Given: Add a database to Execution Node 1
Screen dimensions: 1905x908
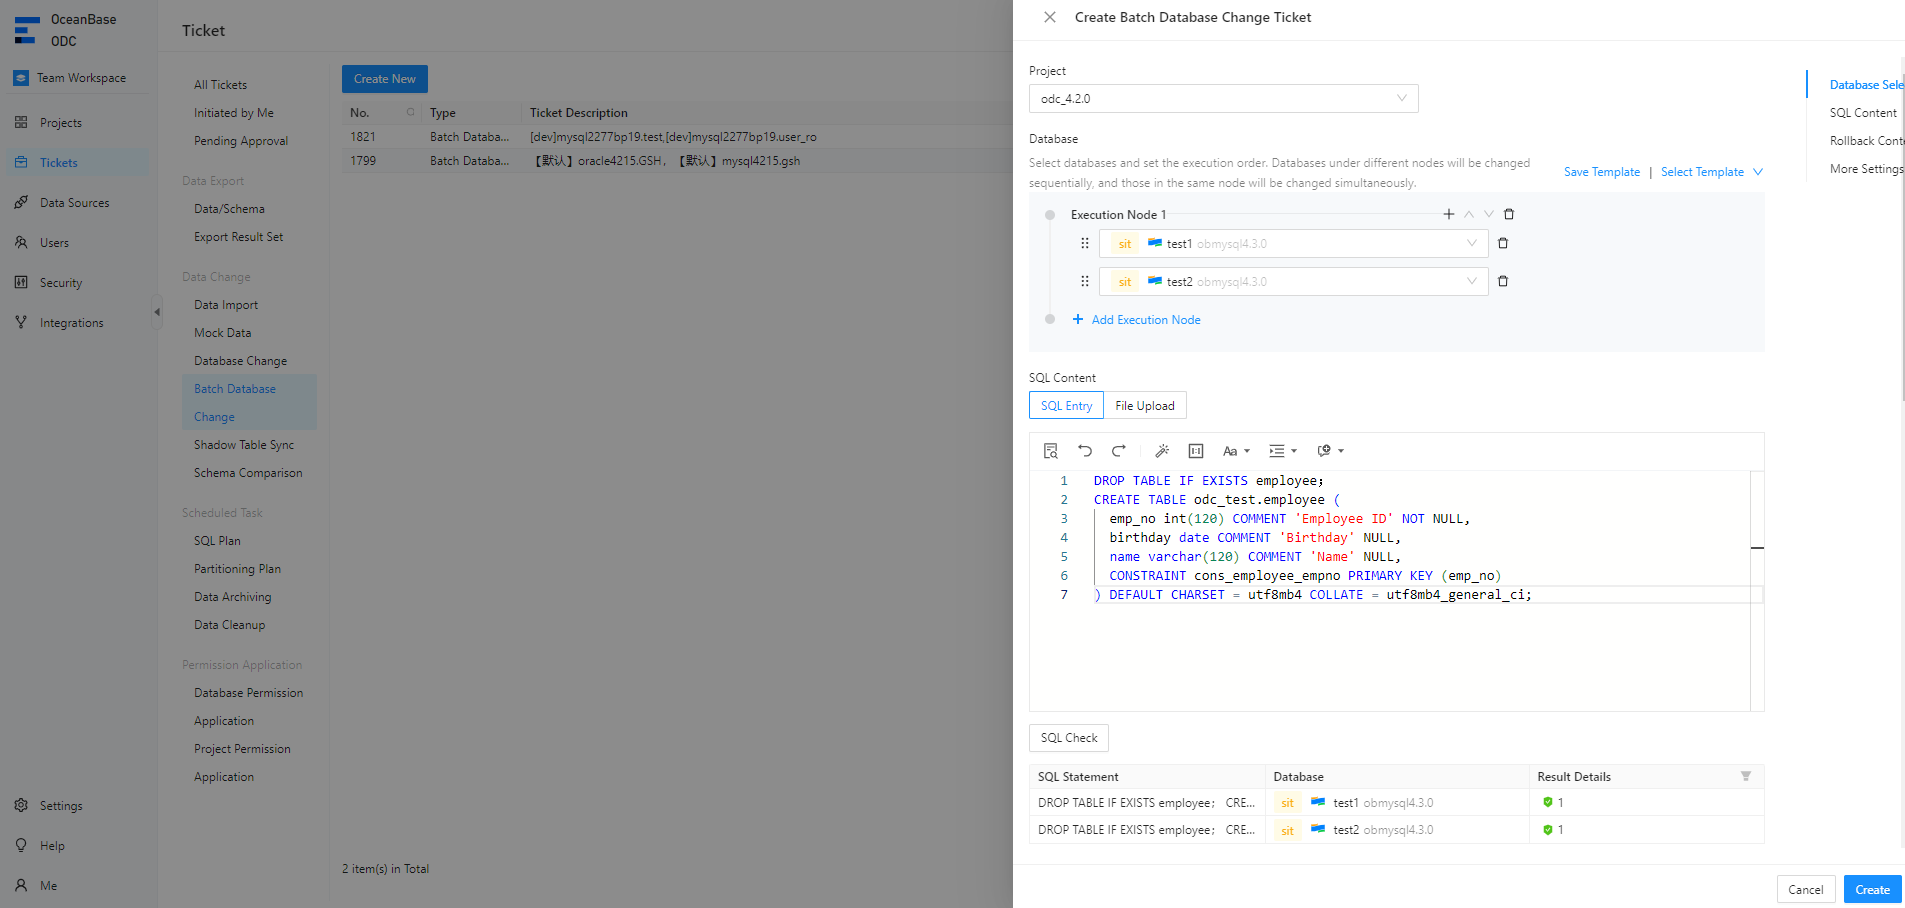Looking at the screenshot, I should 1448,214.
